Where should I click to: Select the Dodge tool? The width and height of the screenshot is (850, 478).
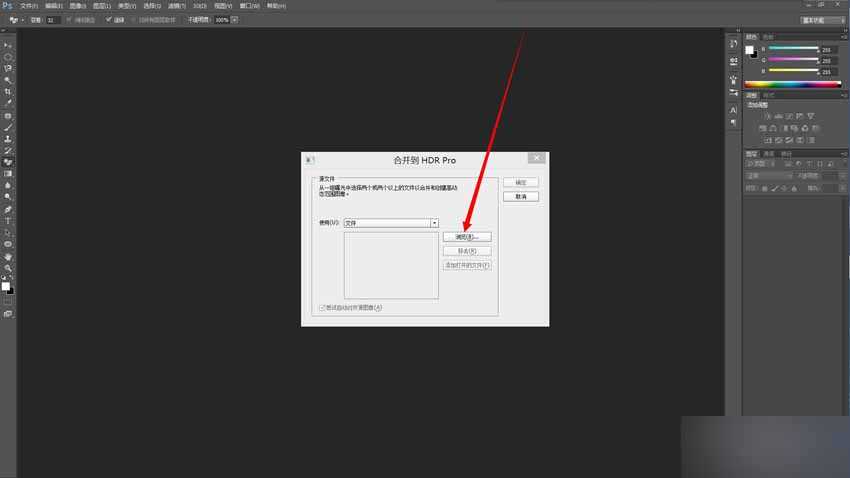coord(8,197)
